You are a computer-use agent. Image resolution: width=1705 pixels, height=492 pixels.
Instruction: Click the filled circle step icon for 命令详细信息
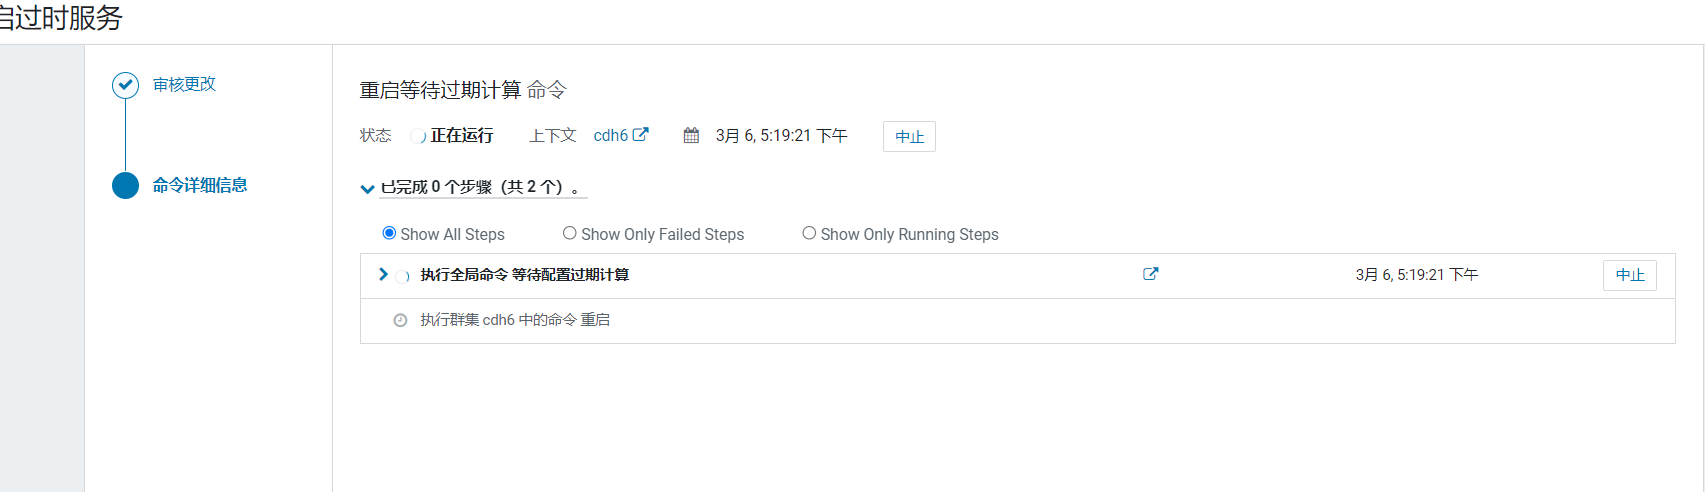pos(125,186)
